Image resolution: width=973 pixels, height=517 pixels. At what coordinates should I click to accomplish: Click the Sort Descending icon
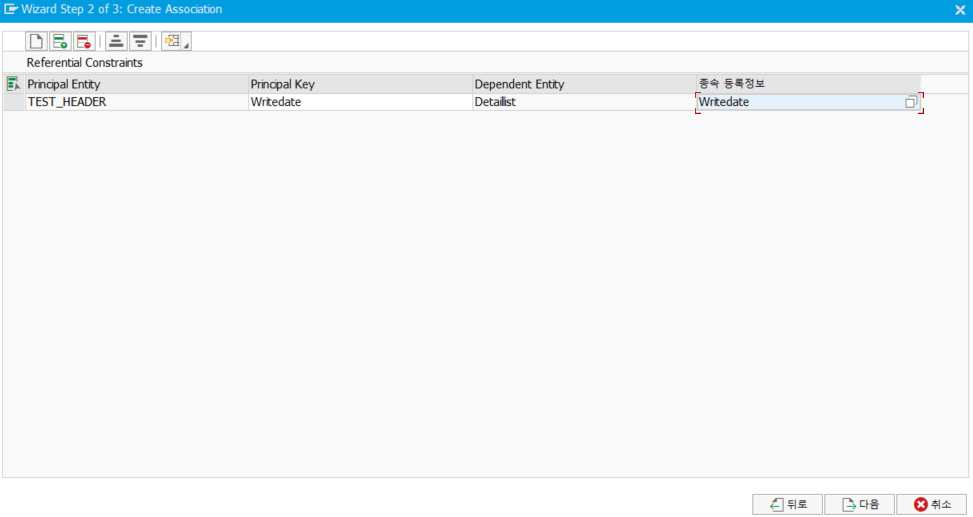(140, 42)
